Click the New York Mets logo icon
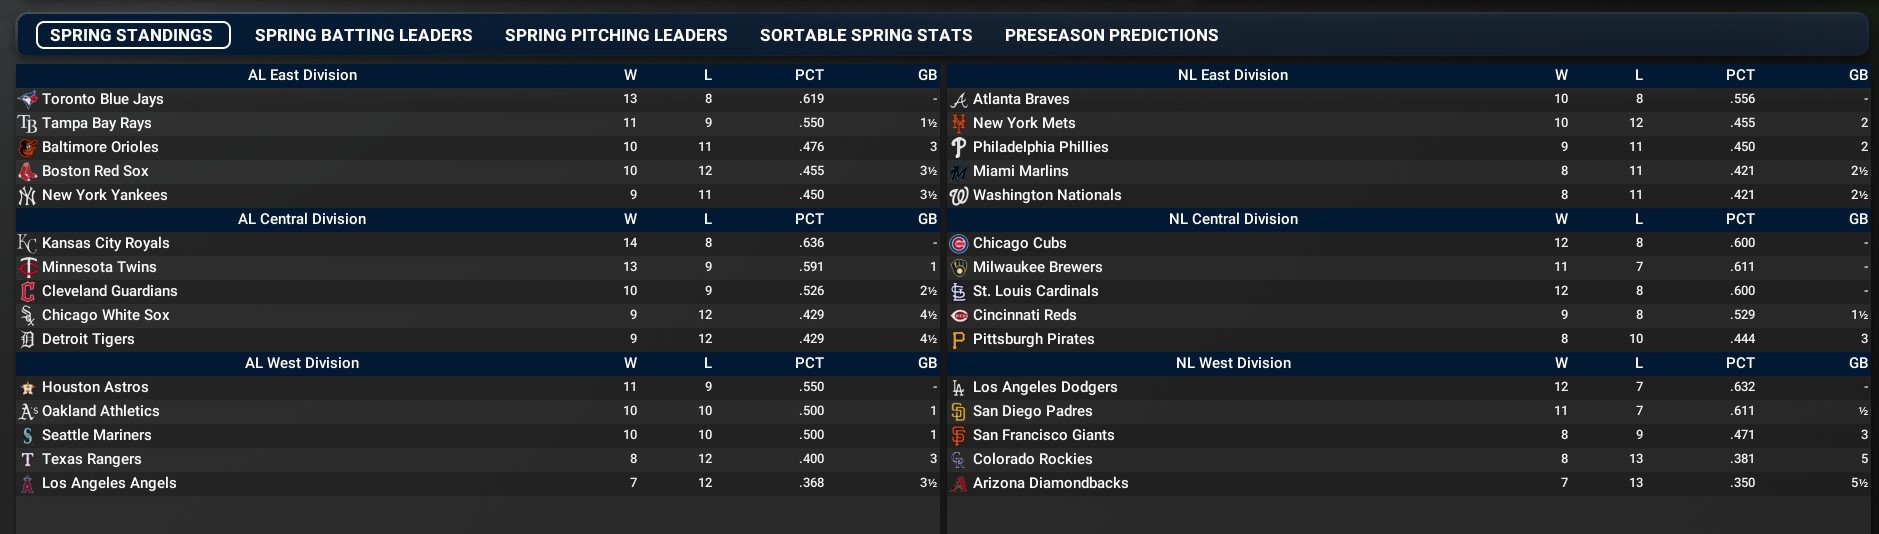 tap(959, 123)
